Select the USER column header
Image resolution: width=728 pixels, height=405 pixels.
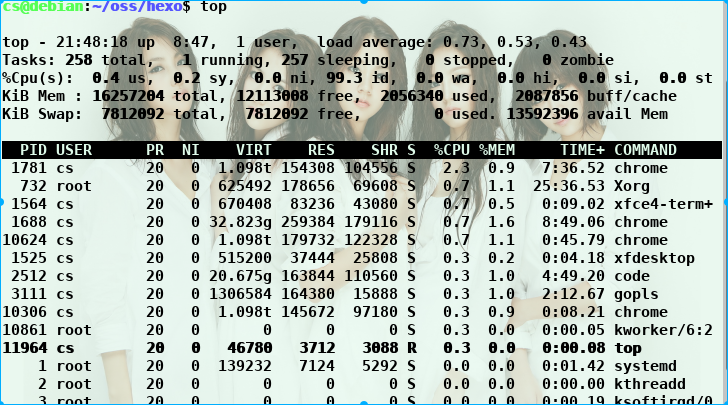pyautogui.click(x=75, y=150)
